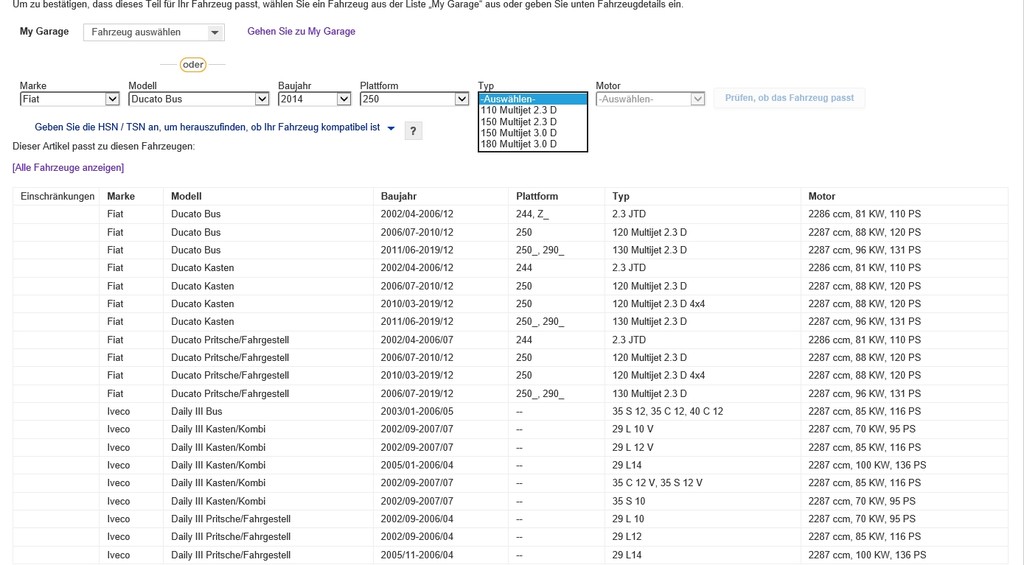
Task: Click the '2.3 JTD' cell in Ducato Bus row
Action: [629, 214]
